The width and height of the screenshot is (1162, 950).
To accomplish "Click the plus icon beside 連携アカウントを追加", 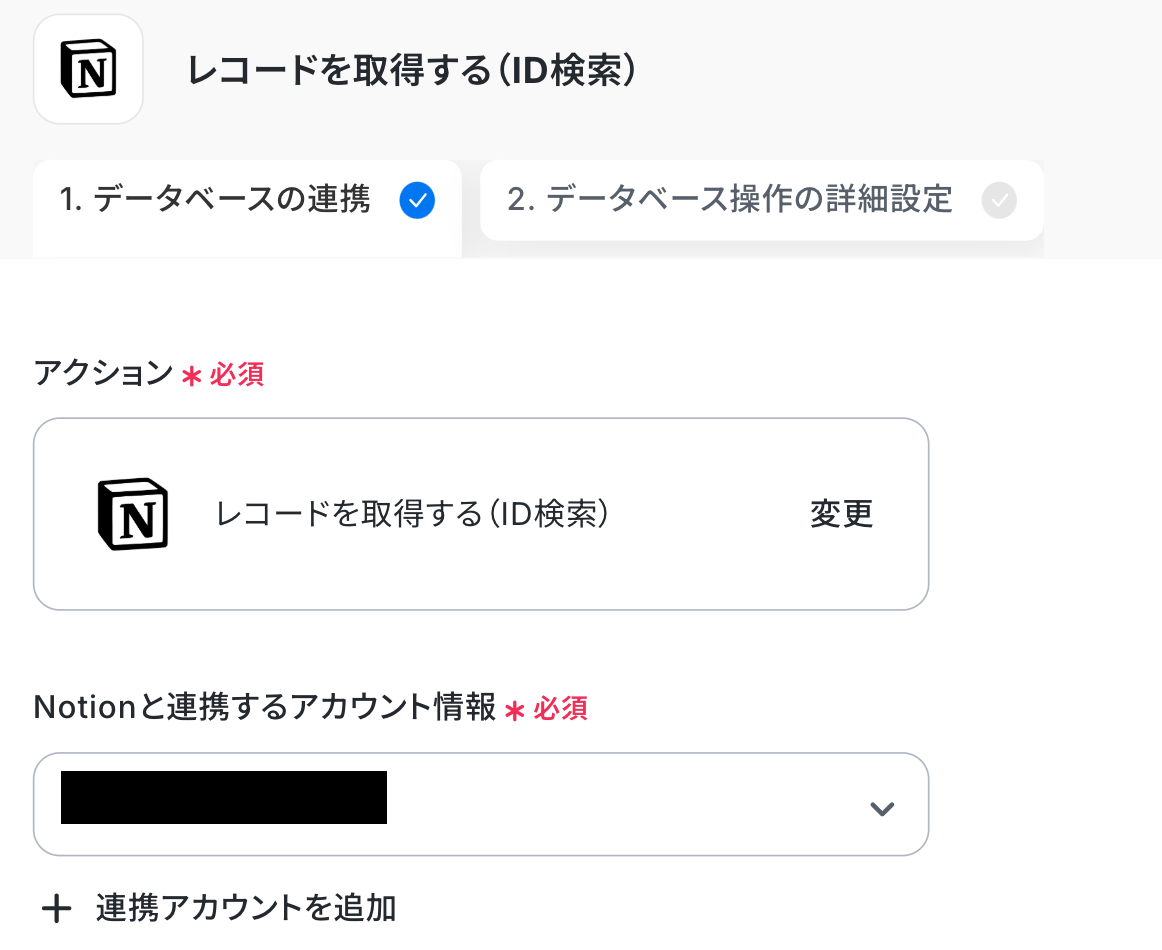I will [x=56, y=909].
